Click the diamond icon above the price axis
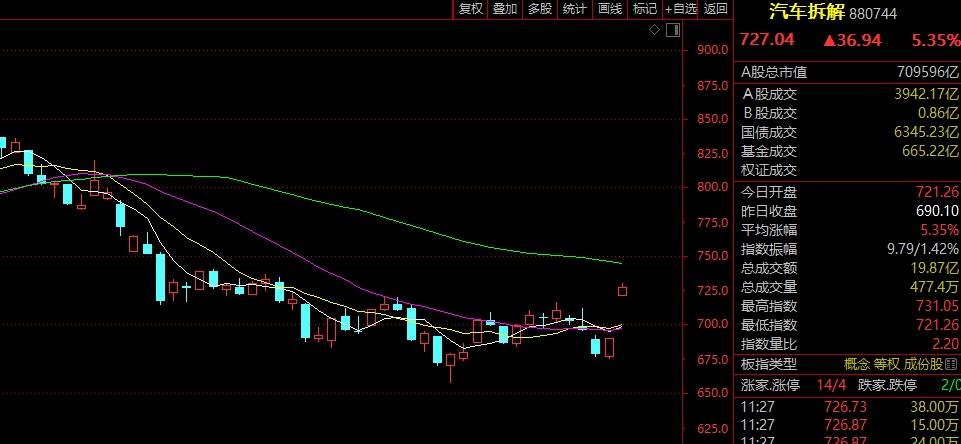 point(654,30)
